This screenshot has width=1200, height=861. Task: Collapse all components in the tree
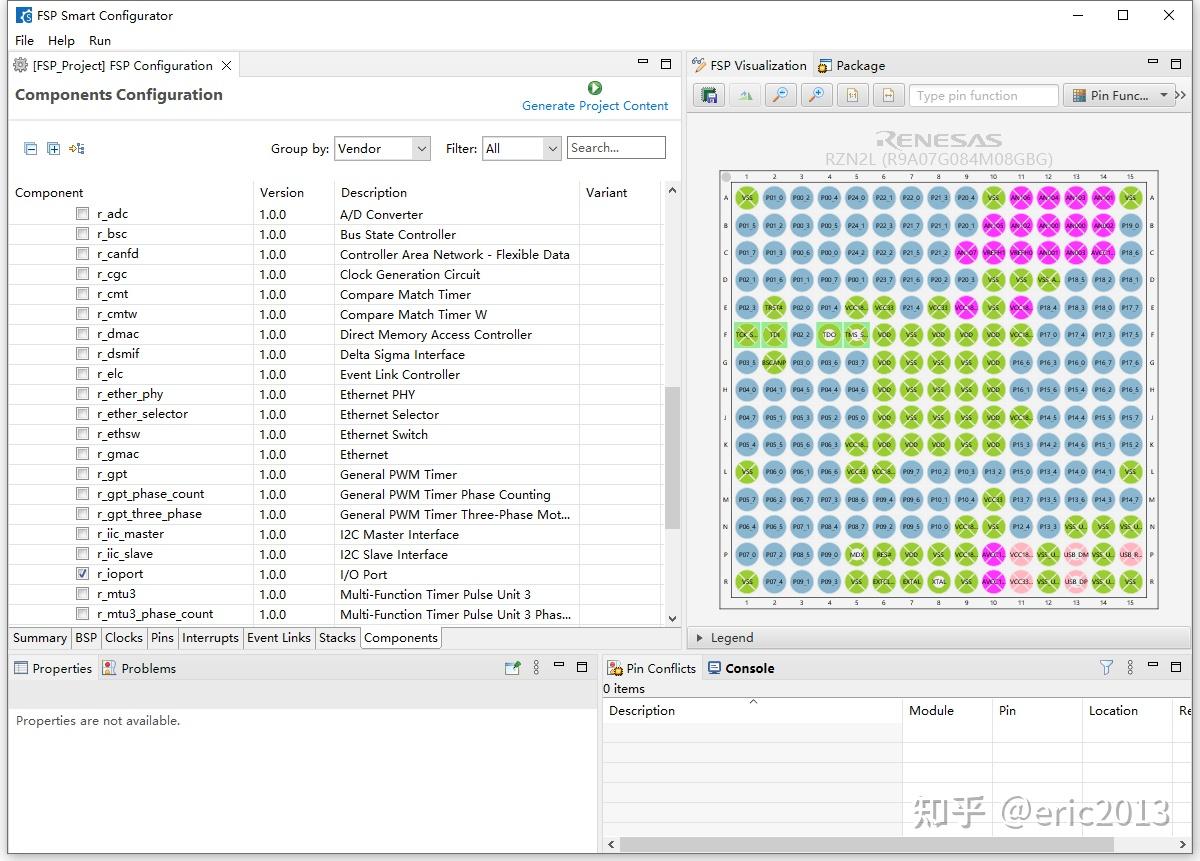(x=30, y=148)
